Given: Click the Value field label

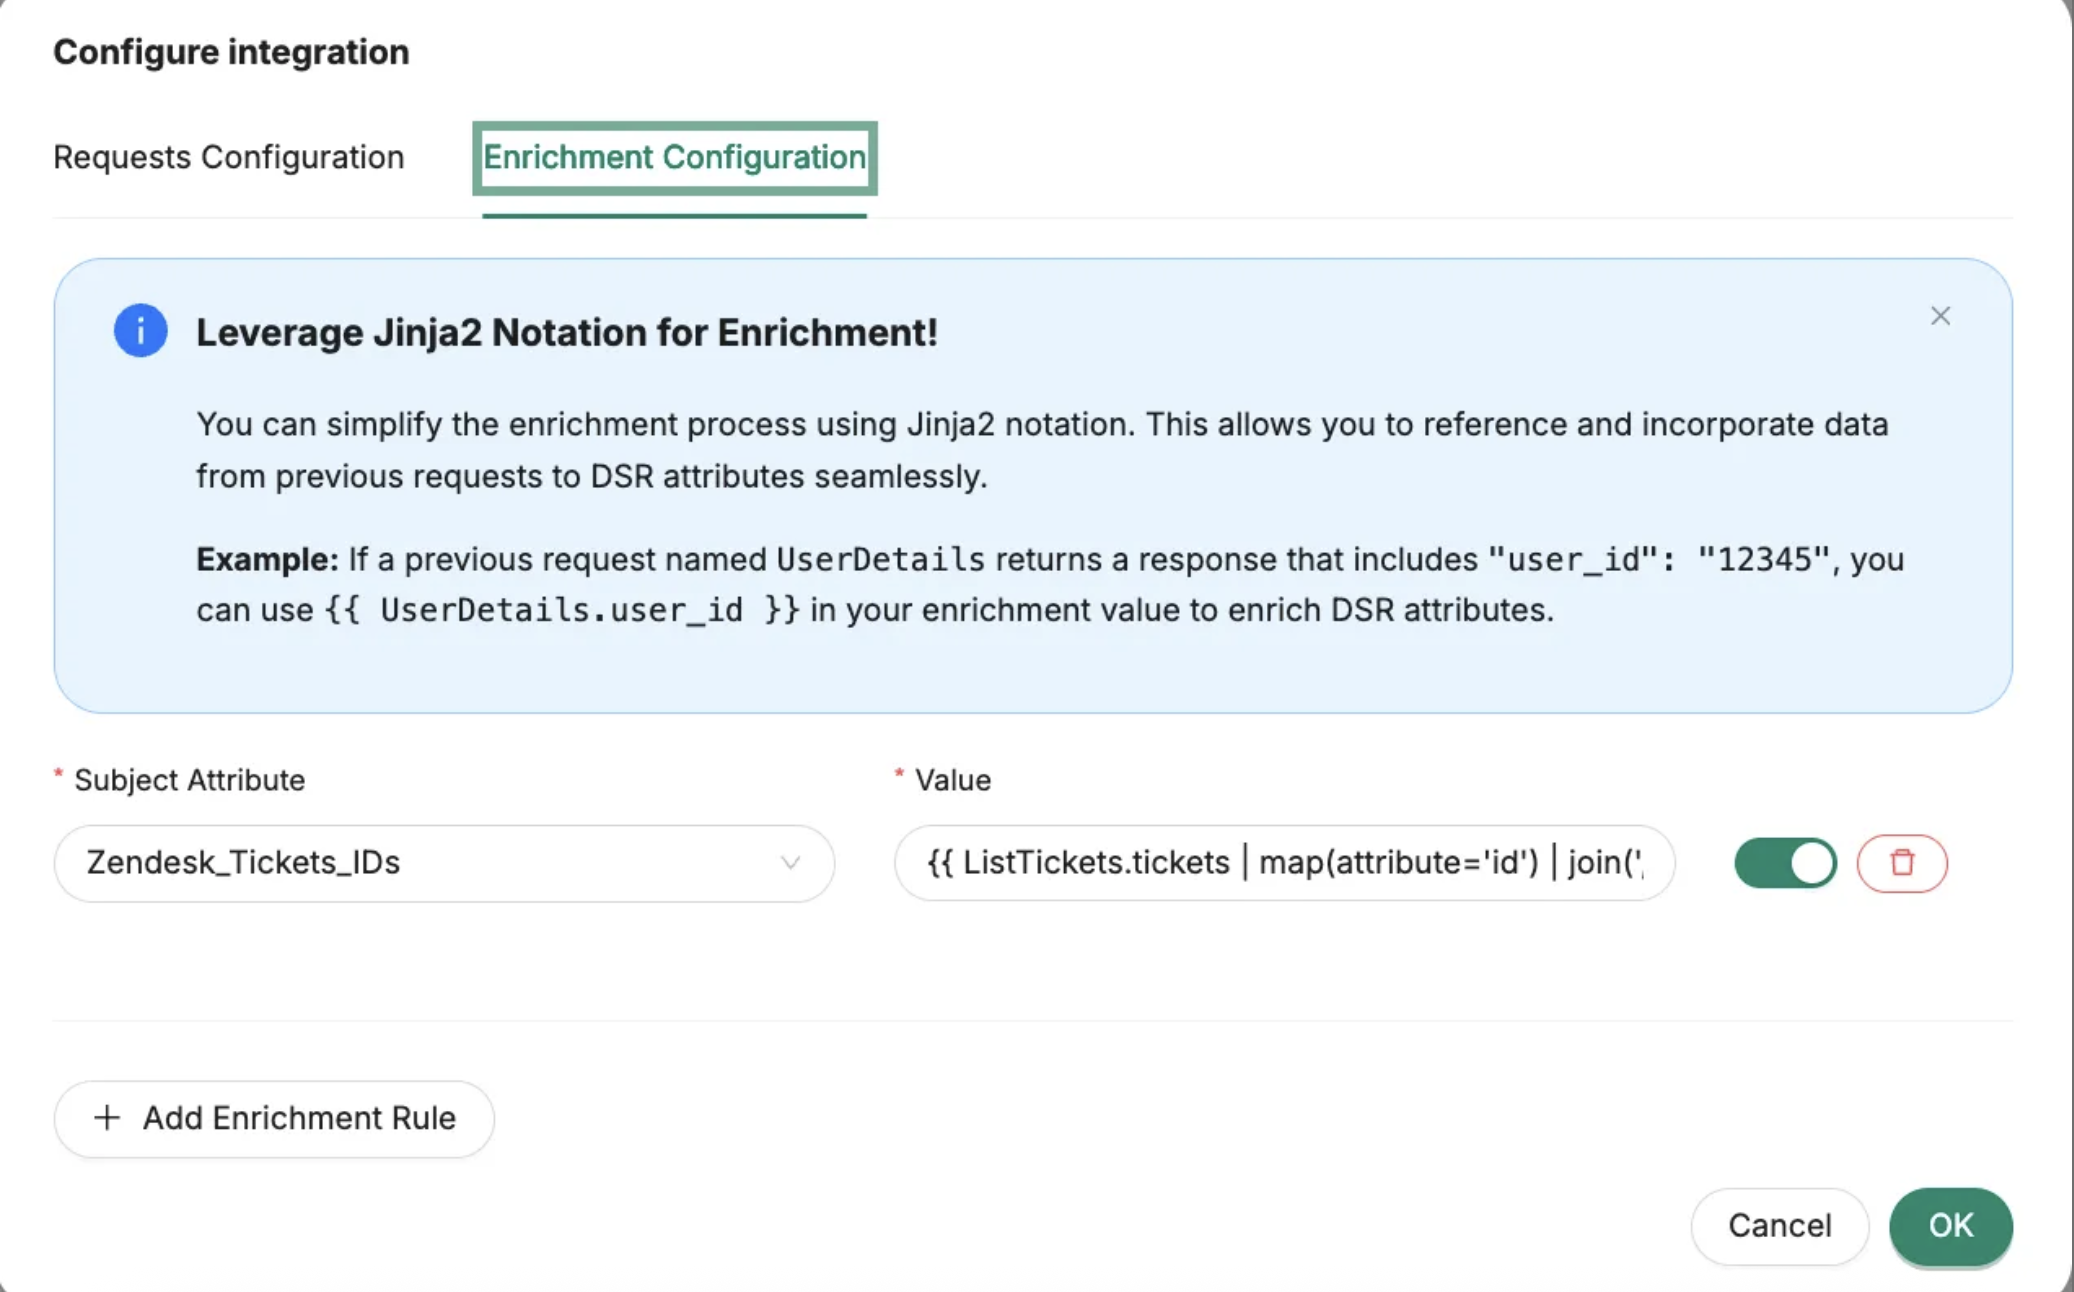Looking at the screenshot, I should click(953, 780).
